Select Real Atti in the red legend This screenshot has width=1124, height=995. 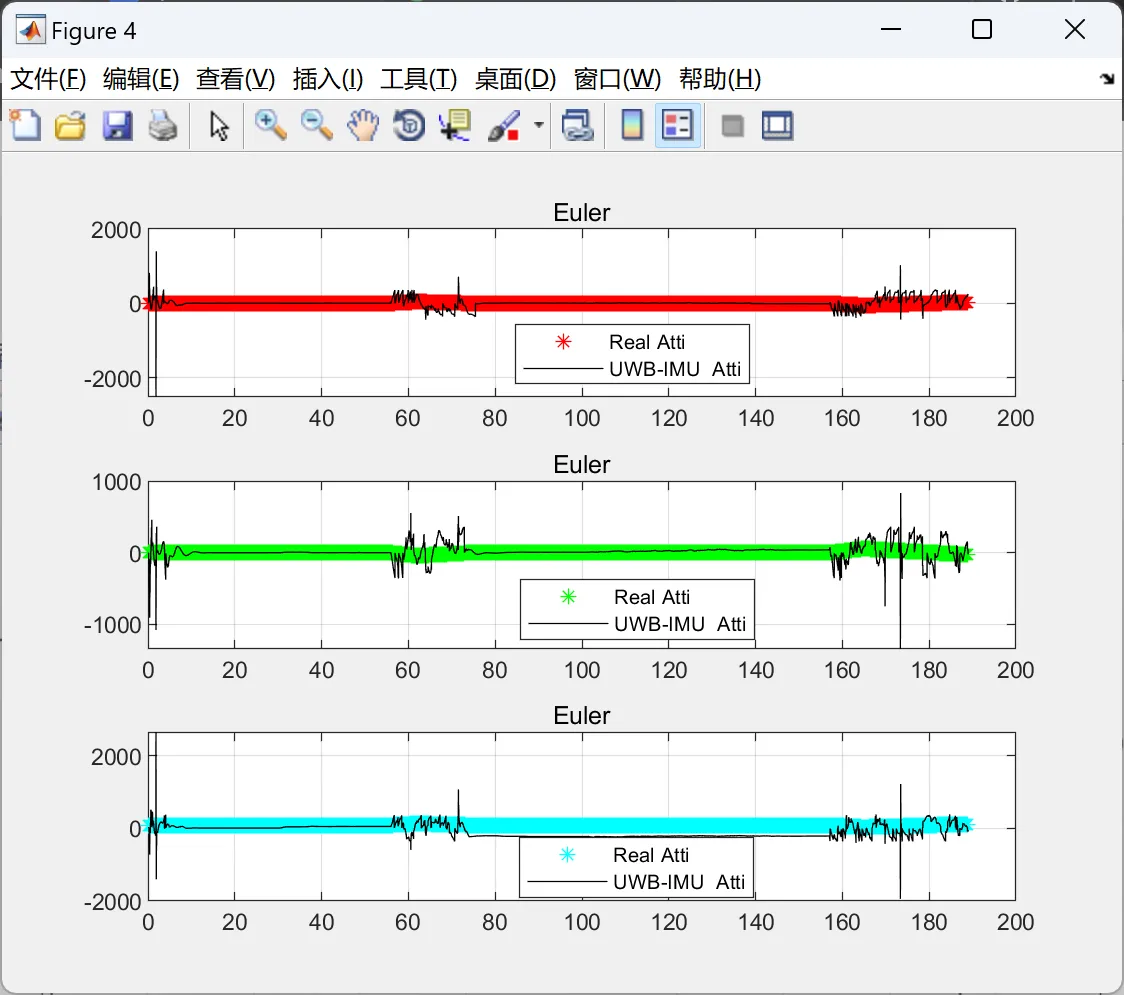[647, 342]
